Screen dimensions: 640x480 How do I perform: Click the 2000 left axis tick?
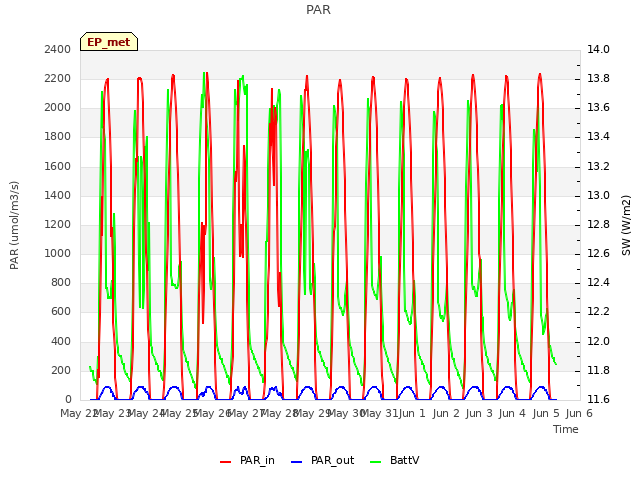pos(58,108)
